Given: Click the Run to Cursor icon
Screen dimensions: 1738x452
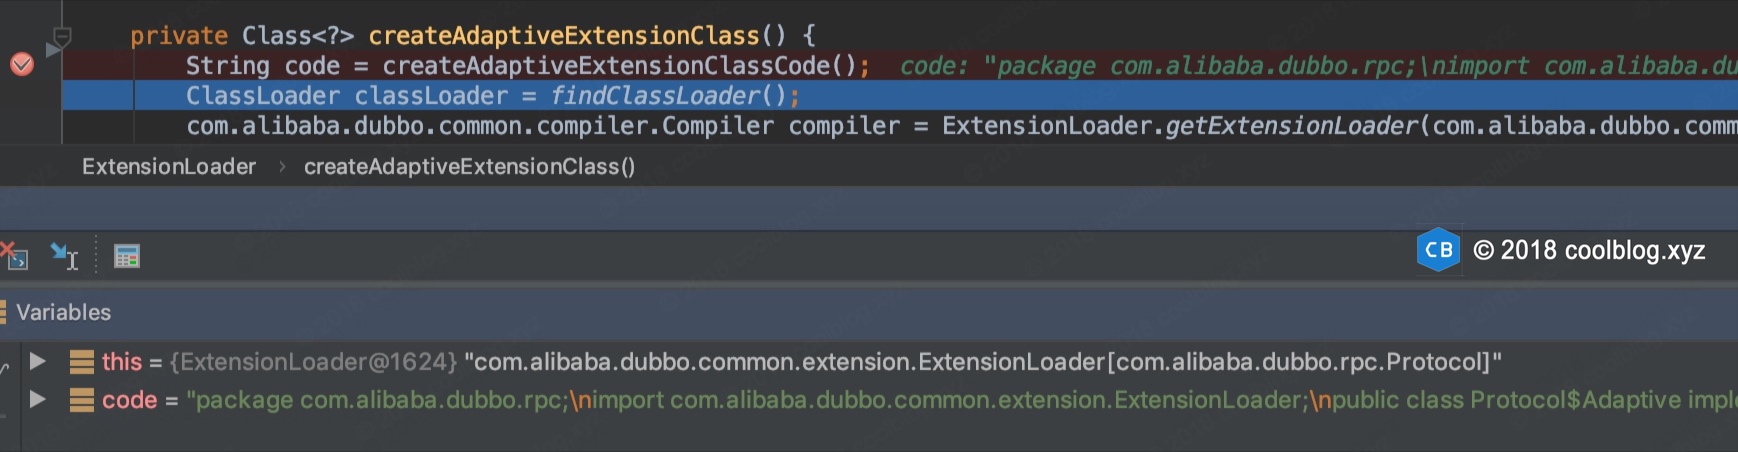Looking at the screenshot, I should [64, 257].
